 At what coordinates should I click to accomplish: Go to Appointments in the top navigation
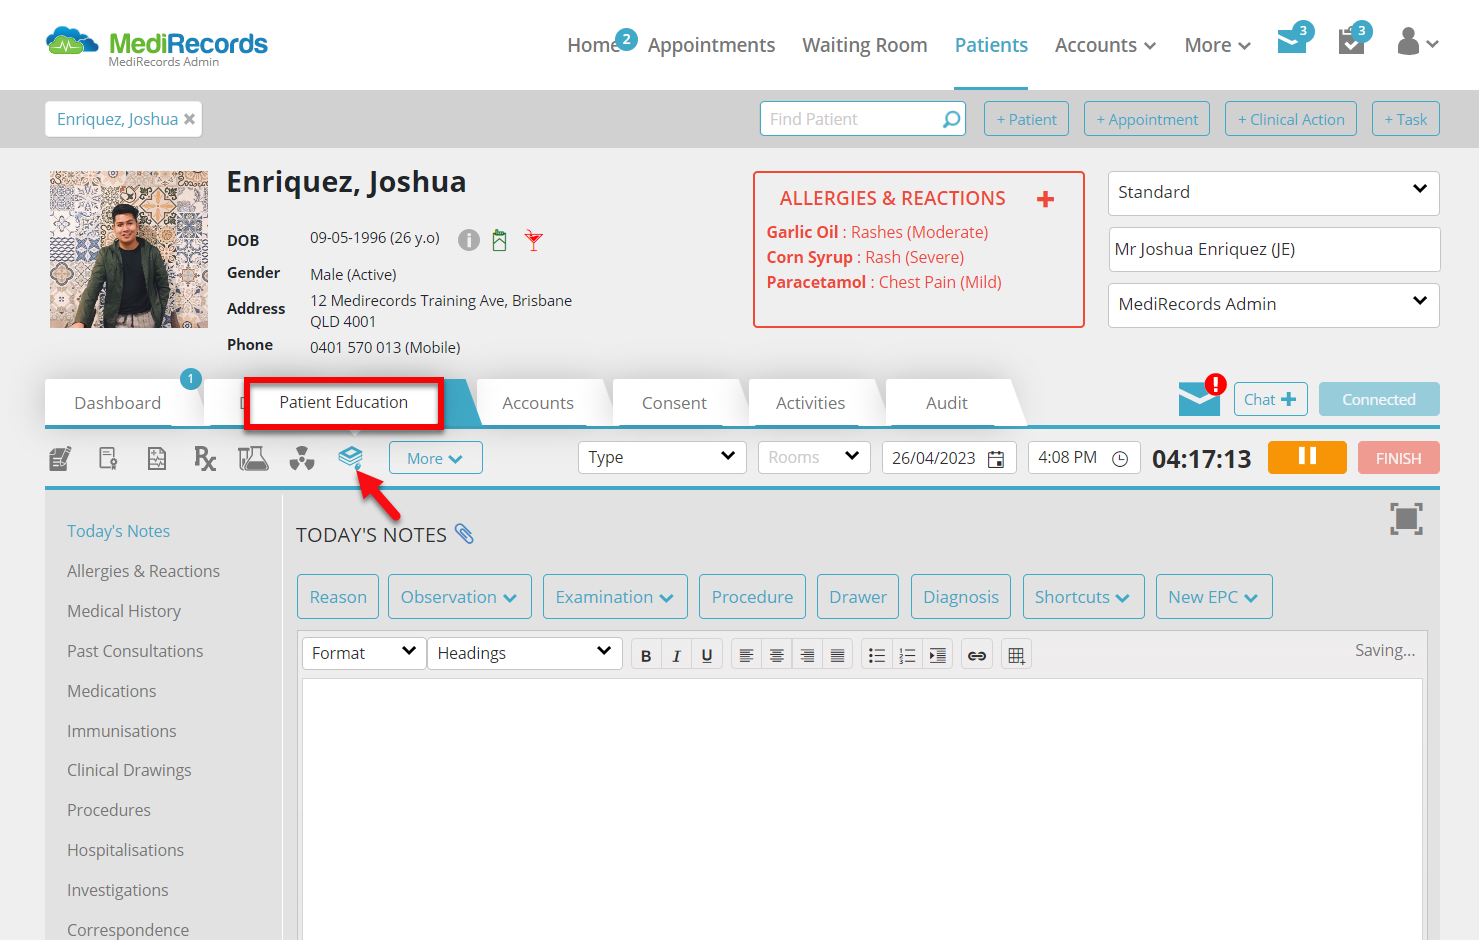click(711, 45)
